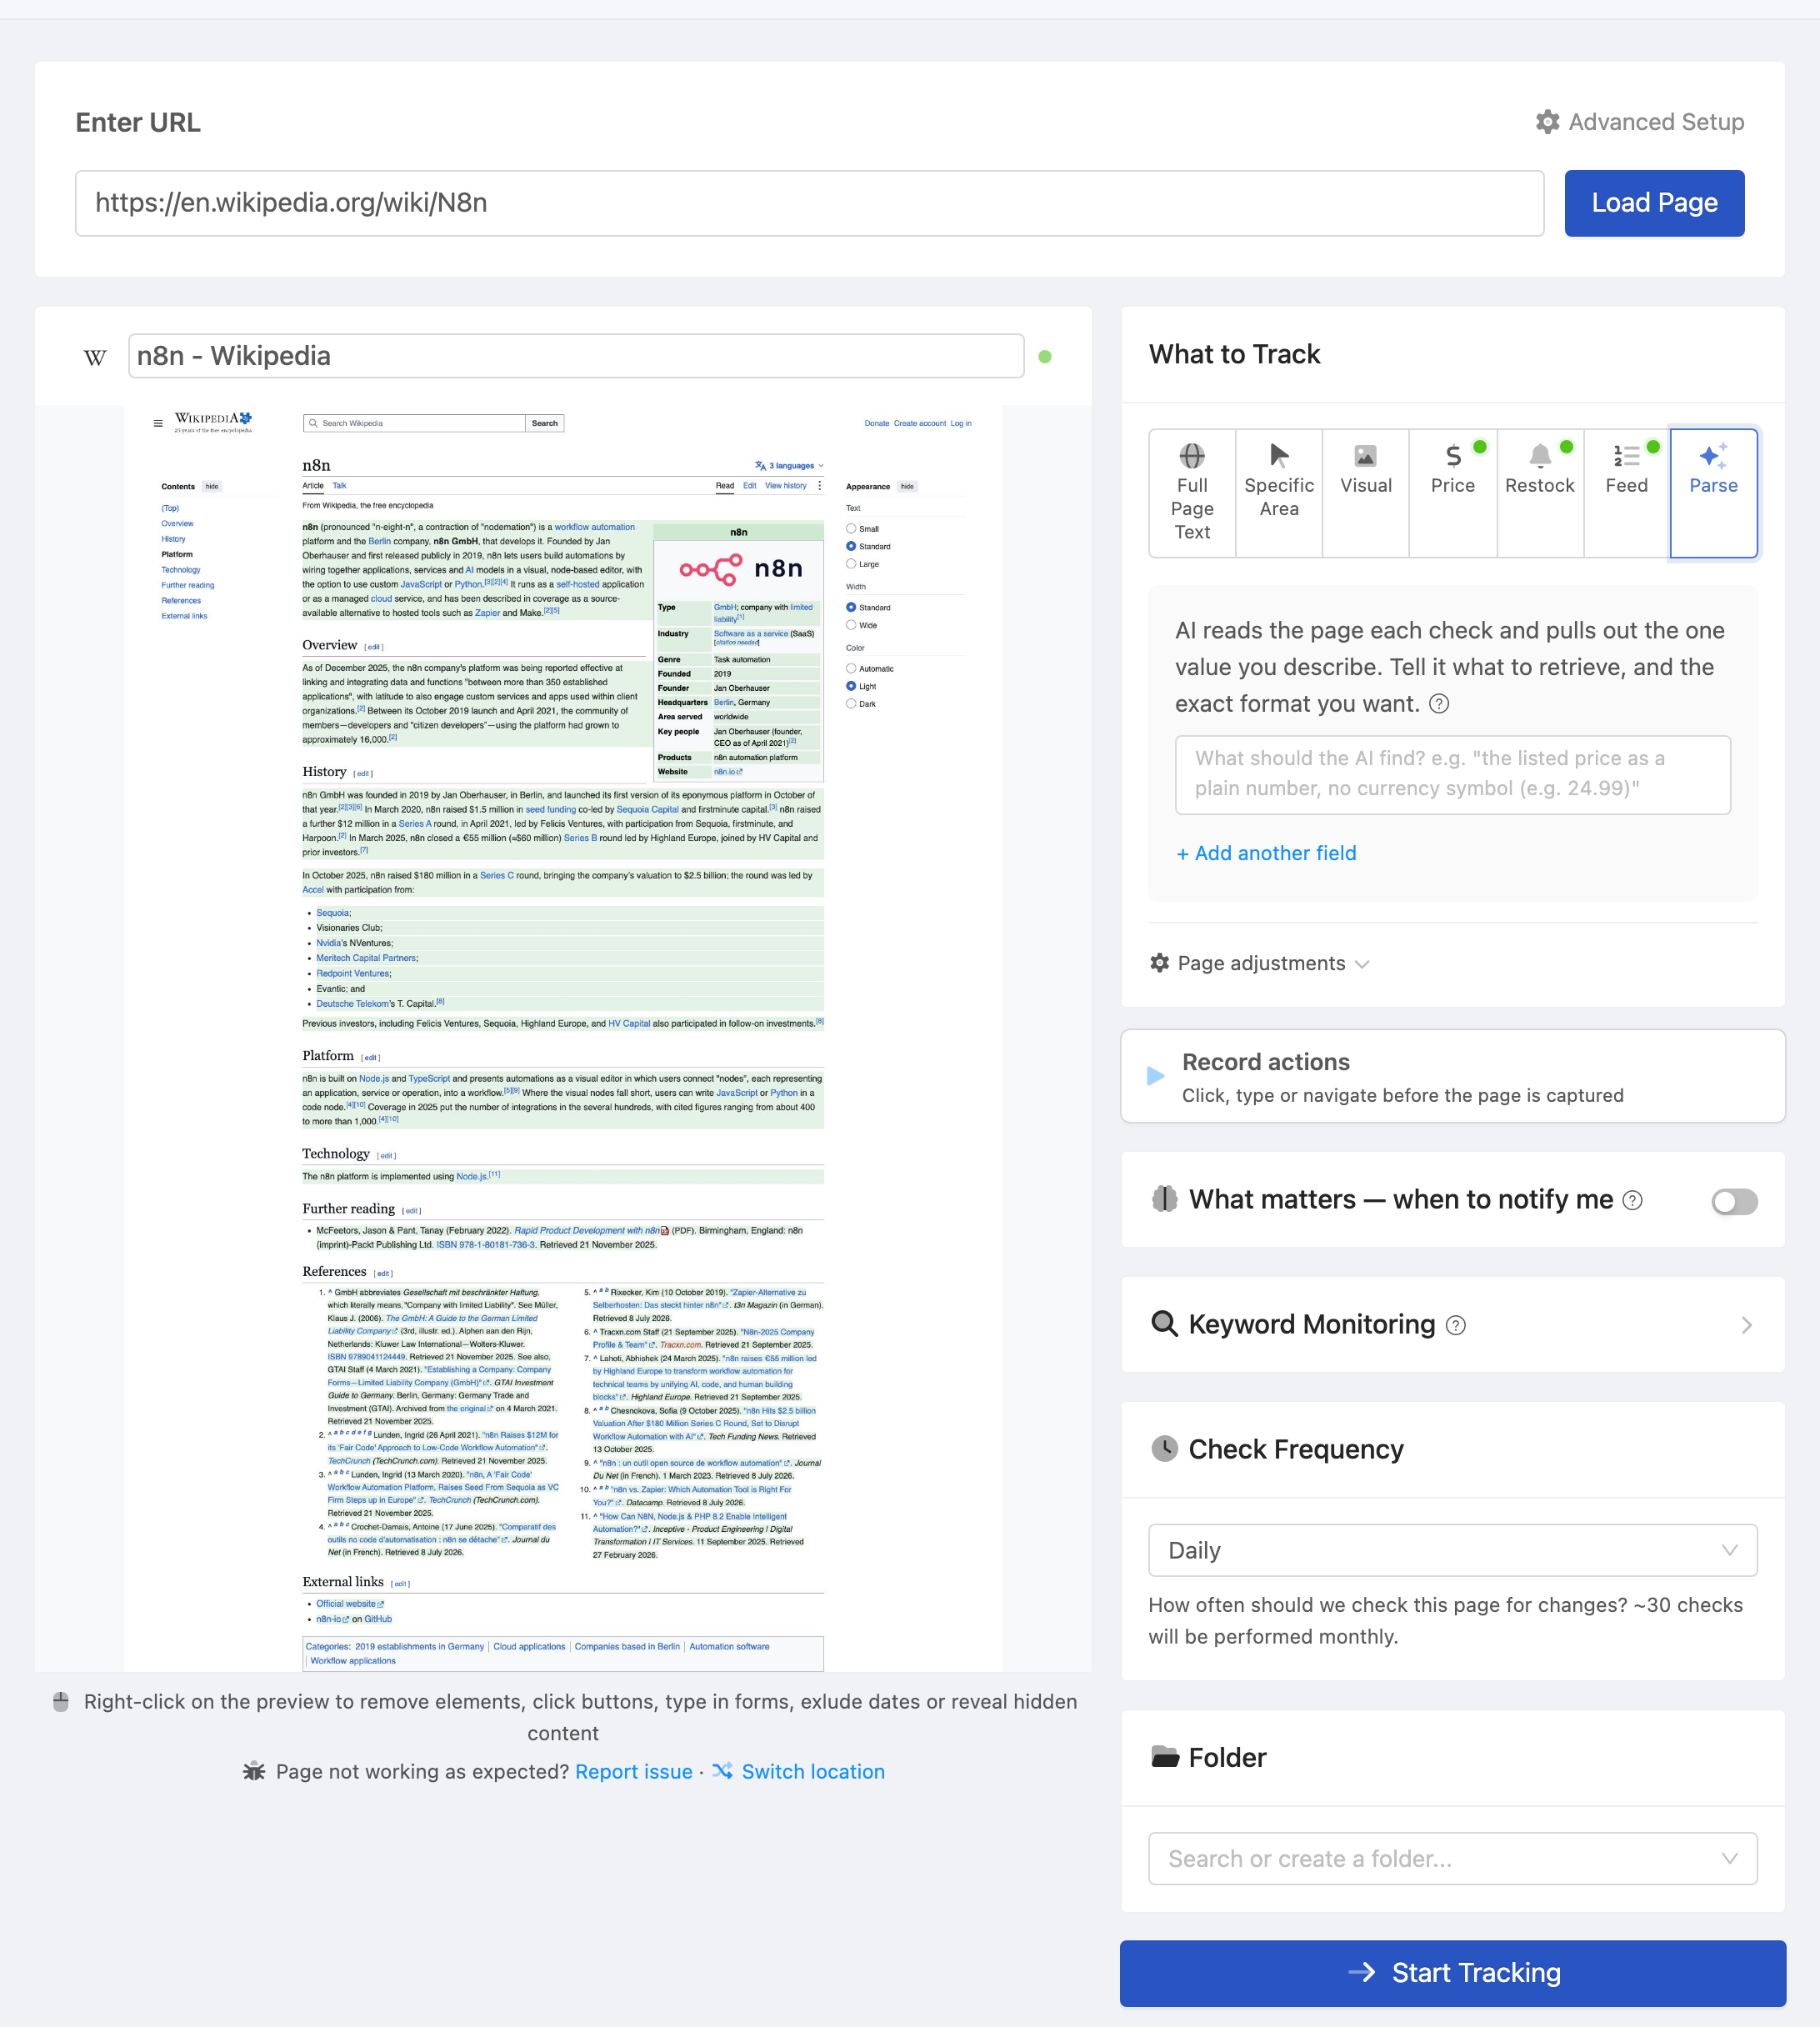Click the Check Frequency clock icon
The width and height of the screenshot is (1820, 2027).
1165,1449
